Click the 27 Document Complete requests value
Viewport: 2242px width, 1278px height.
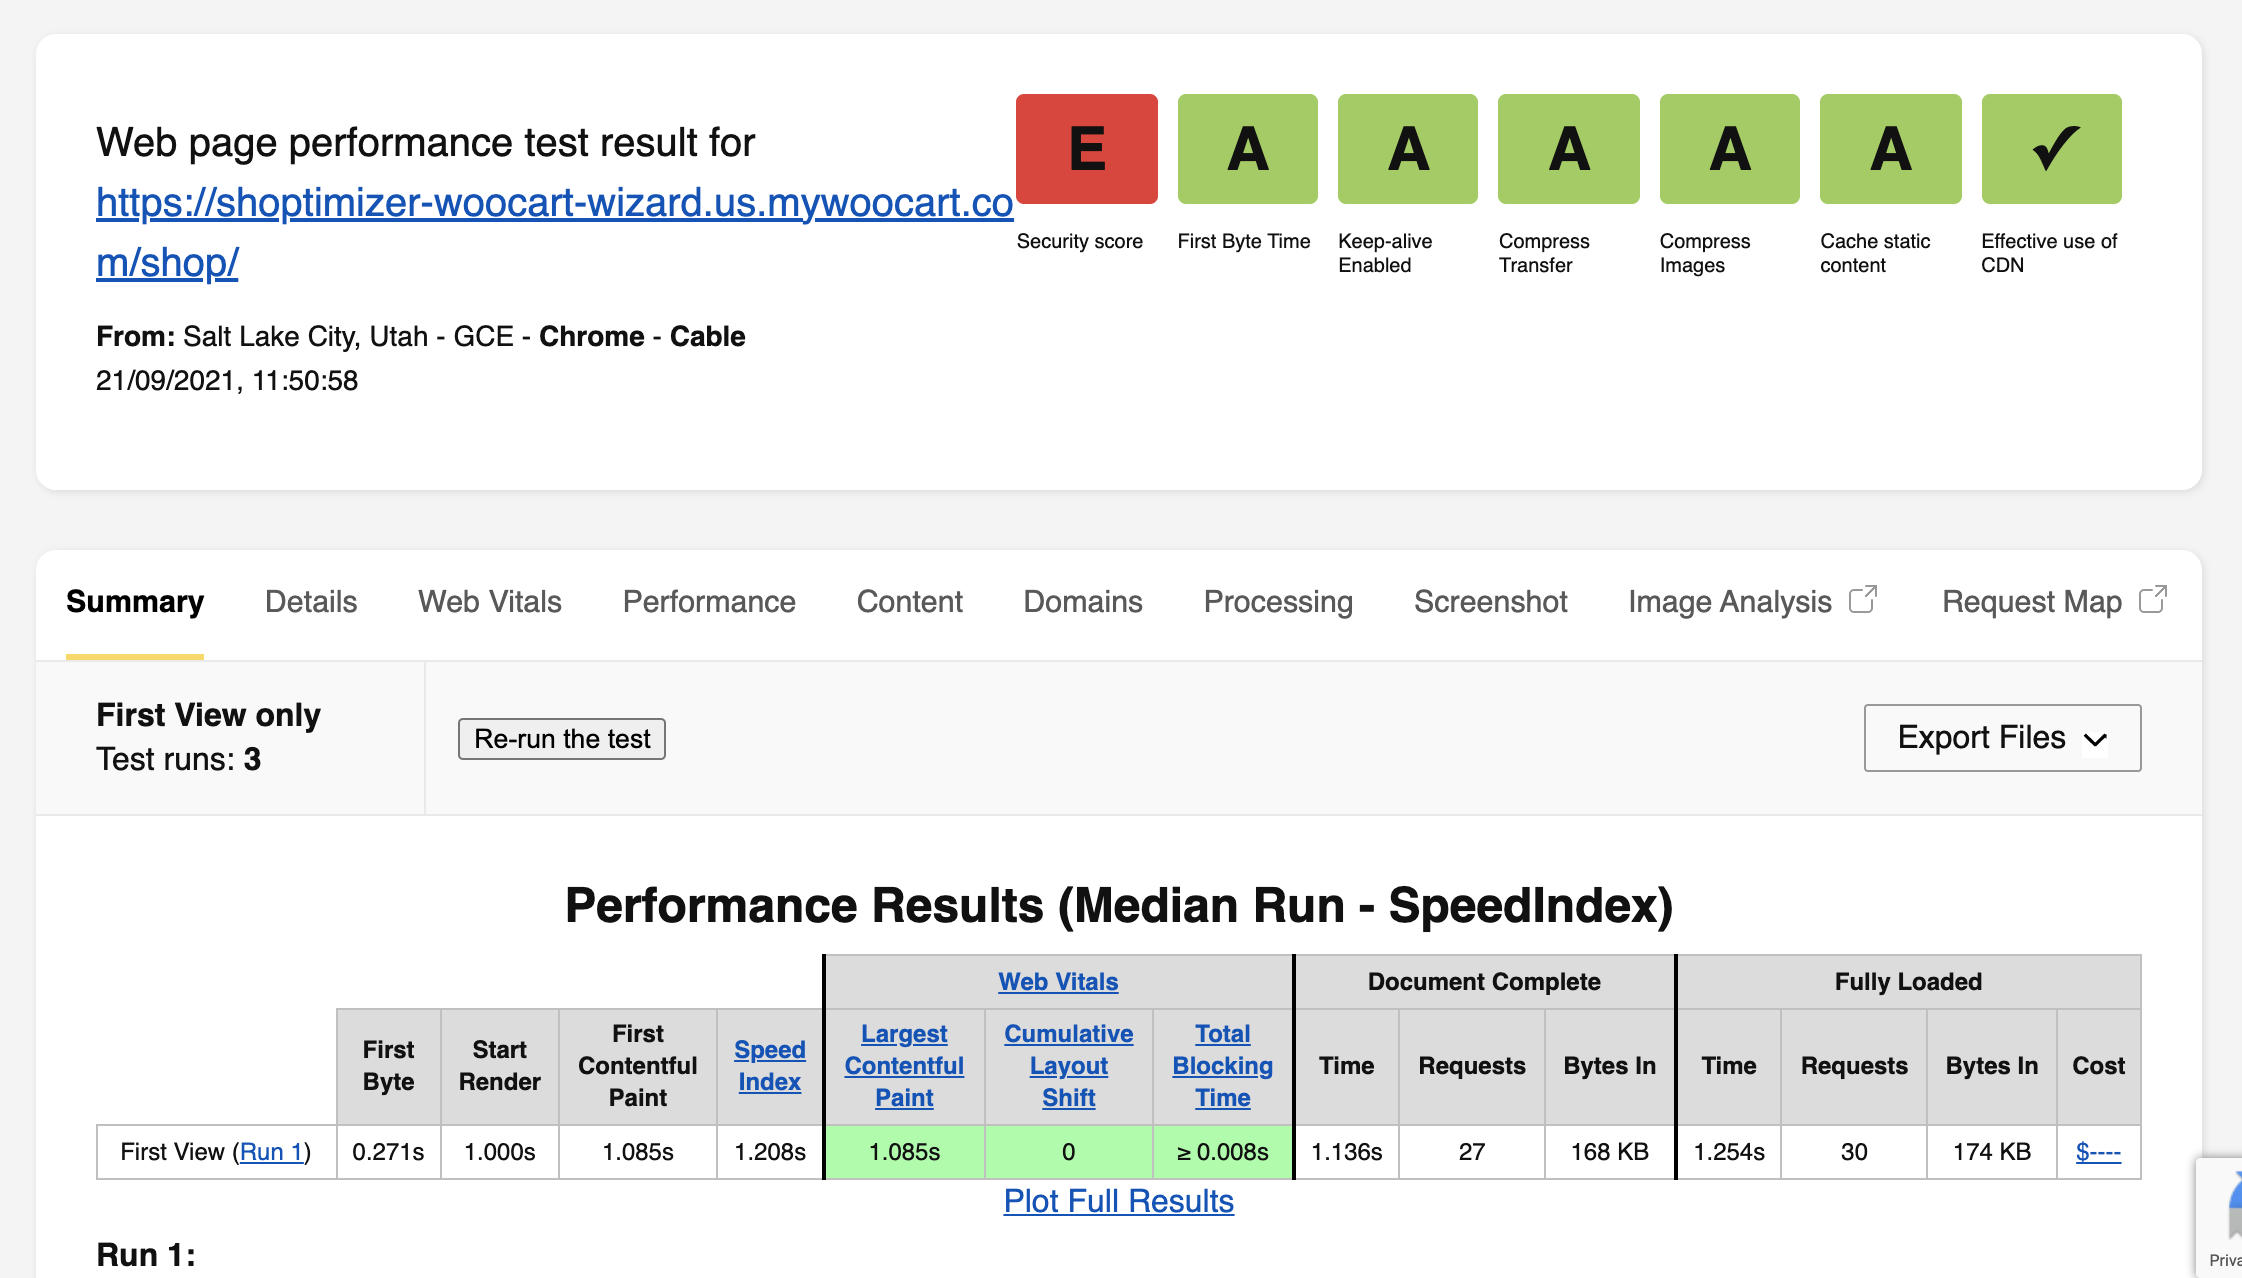[x=1472, y=1152]
